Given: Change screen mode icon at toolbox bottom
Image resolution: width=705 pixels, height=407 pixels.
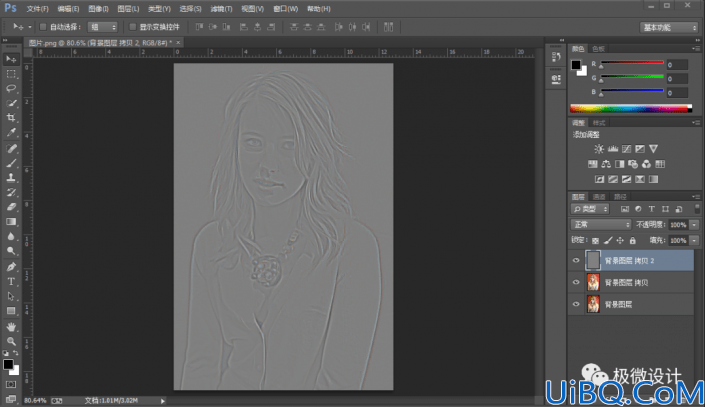Looking at the screenshot, I should 11,399.
